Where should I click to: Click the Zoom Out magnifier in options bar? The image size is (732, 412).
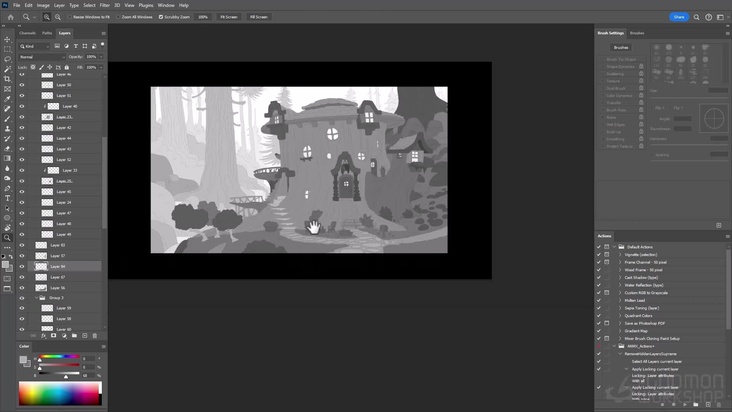[58, 17]
